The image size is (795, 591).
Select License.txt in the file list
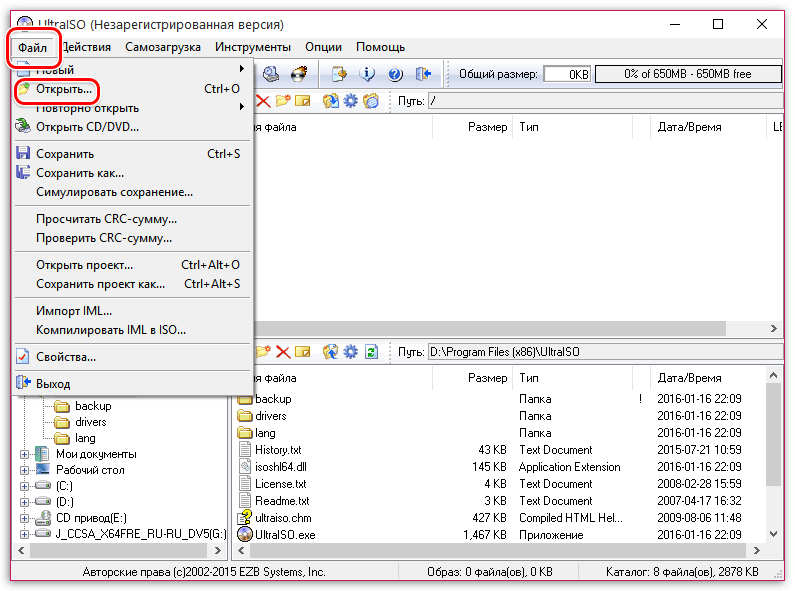point(280,484)
